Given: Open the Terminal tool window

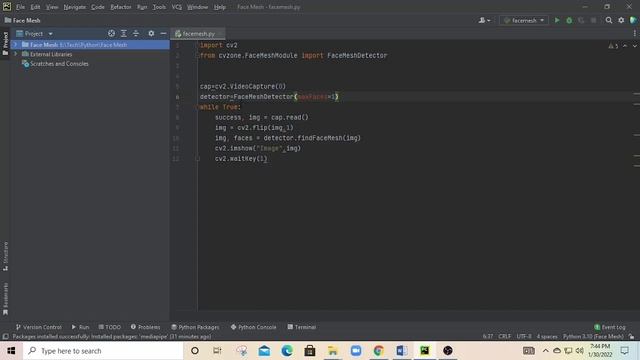Looking at the screenshot, I should click(302, 327).
